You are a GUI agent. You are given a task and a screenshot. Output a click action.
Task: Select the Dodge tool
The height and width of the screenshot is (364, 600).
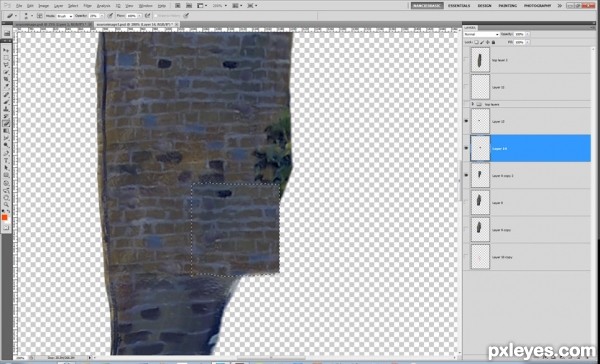6,146
